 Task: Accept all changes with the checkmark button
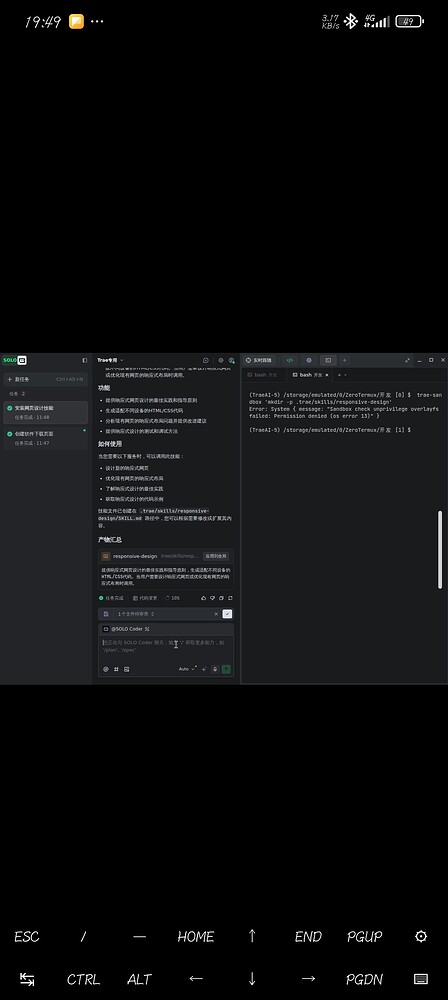(x=227, y=614)
